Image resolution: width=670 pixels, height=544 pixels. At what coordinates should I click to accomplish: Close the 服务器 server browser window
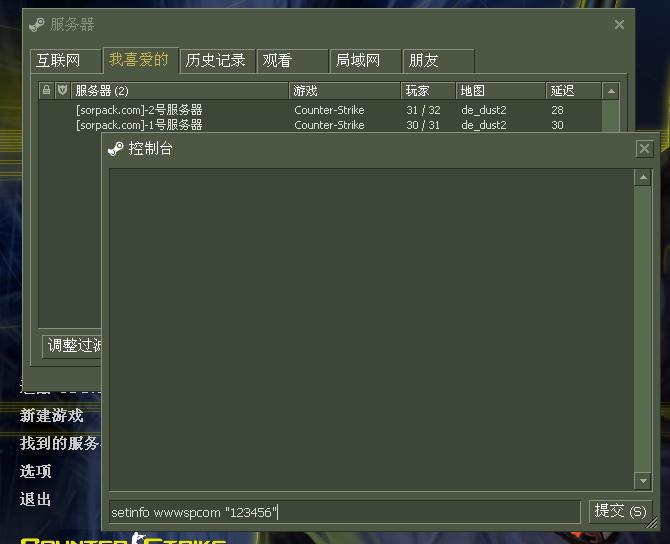619,25
